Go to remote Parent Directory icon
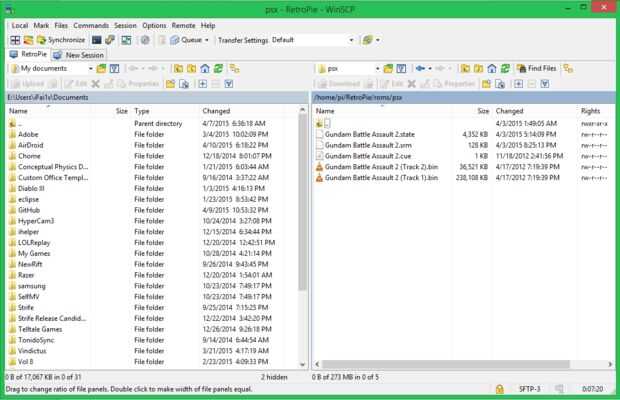This screenshot has width=620, height=400. click(465, 68)
